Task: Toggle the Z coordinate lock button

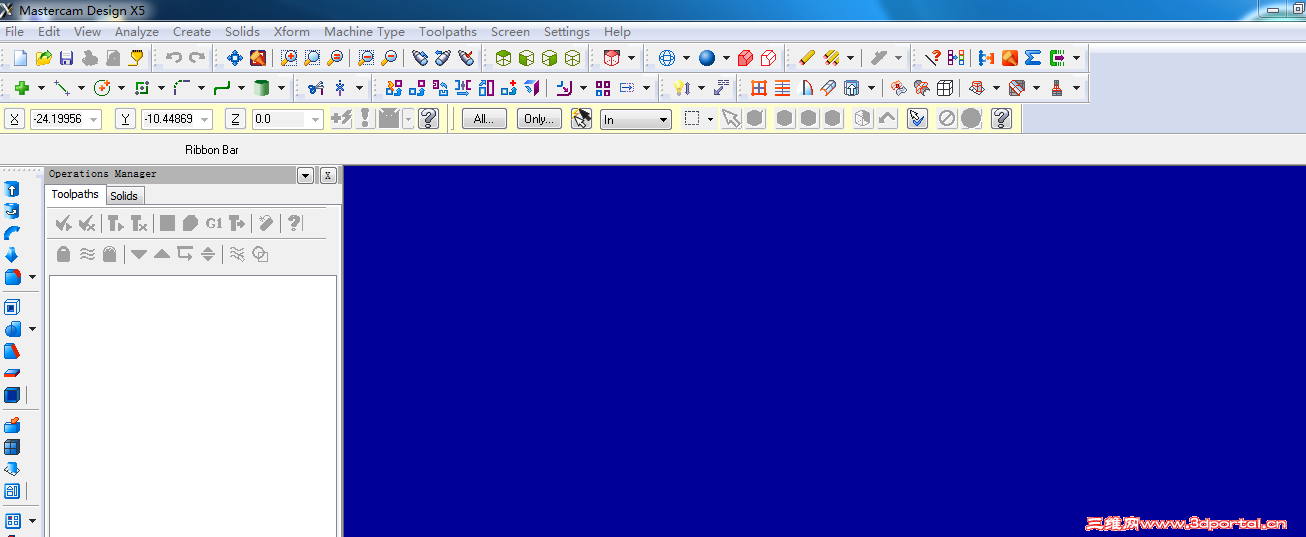Action: (x=235, y=119)
